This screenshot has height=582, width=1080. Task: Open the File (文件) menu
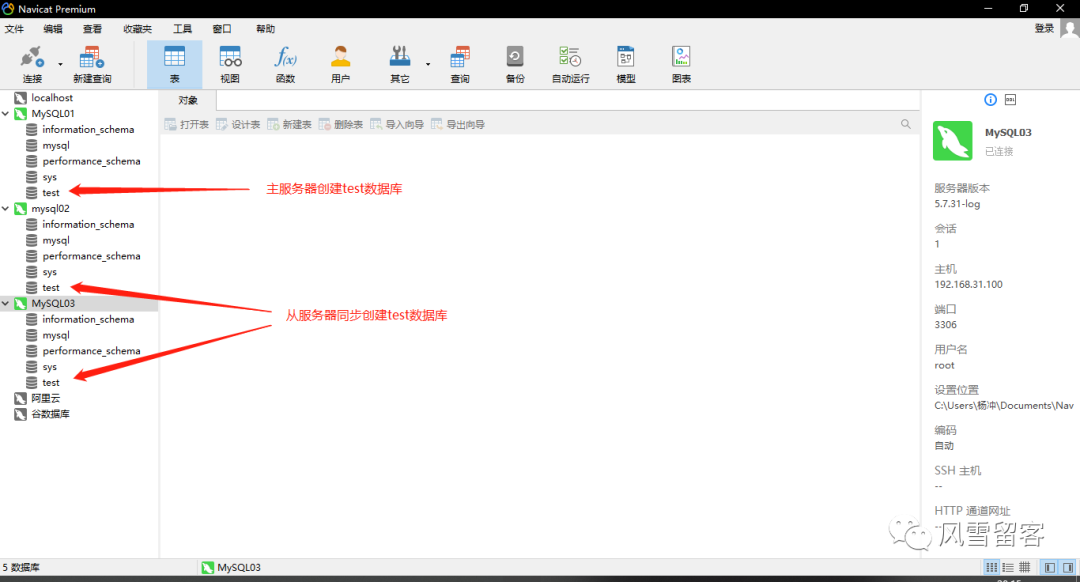tap(14, 29)
